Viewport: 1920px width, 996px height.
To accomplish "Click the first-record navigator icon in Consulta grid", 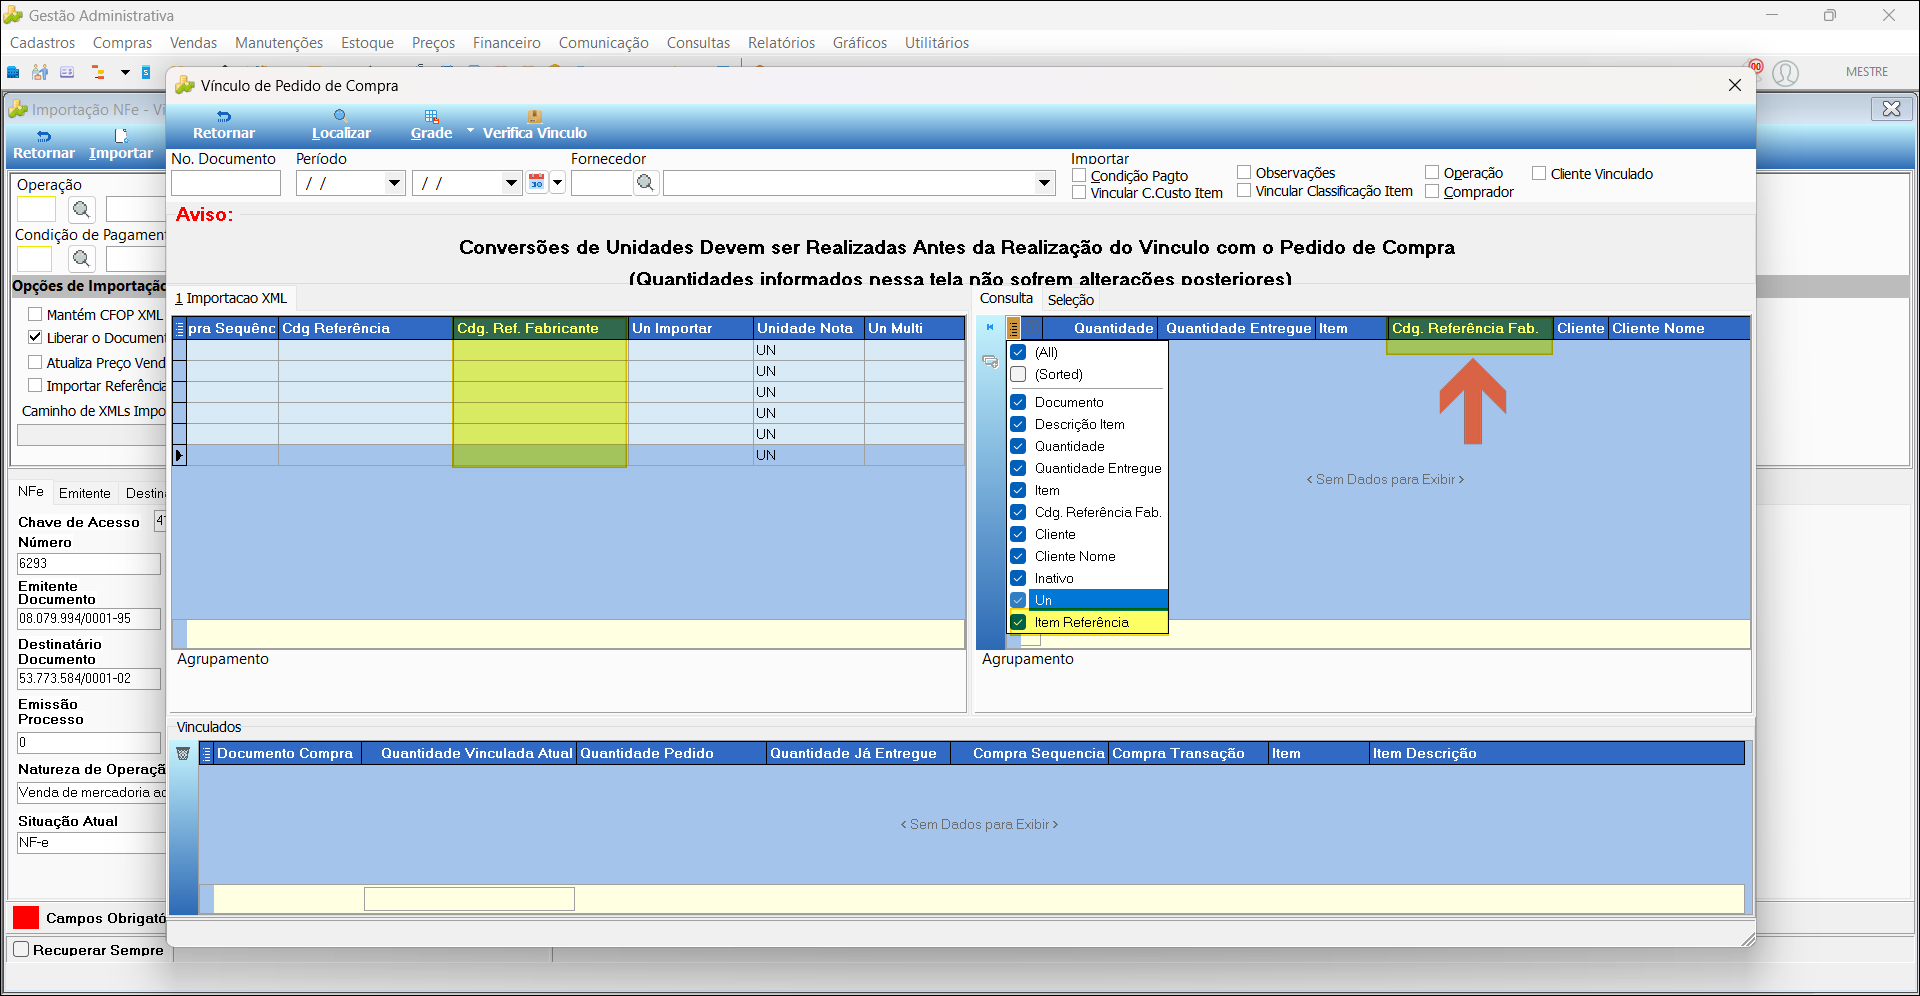I will click(x=990, y=327).
